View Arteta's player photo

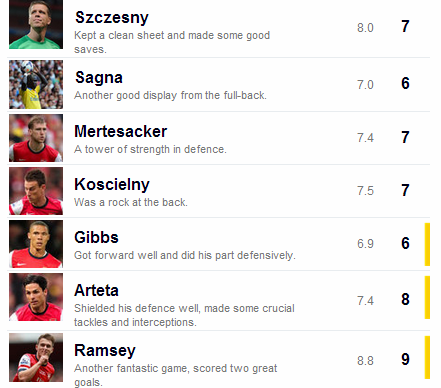(x=36, y=297)
